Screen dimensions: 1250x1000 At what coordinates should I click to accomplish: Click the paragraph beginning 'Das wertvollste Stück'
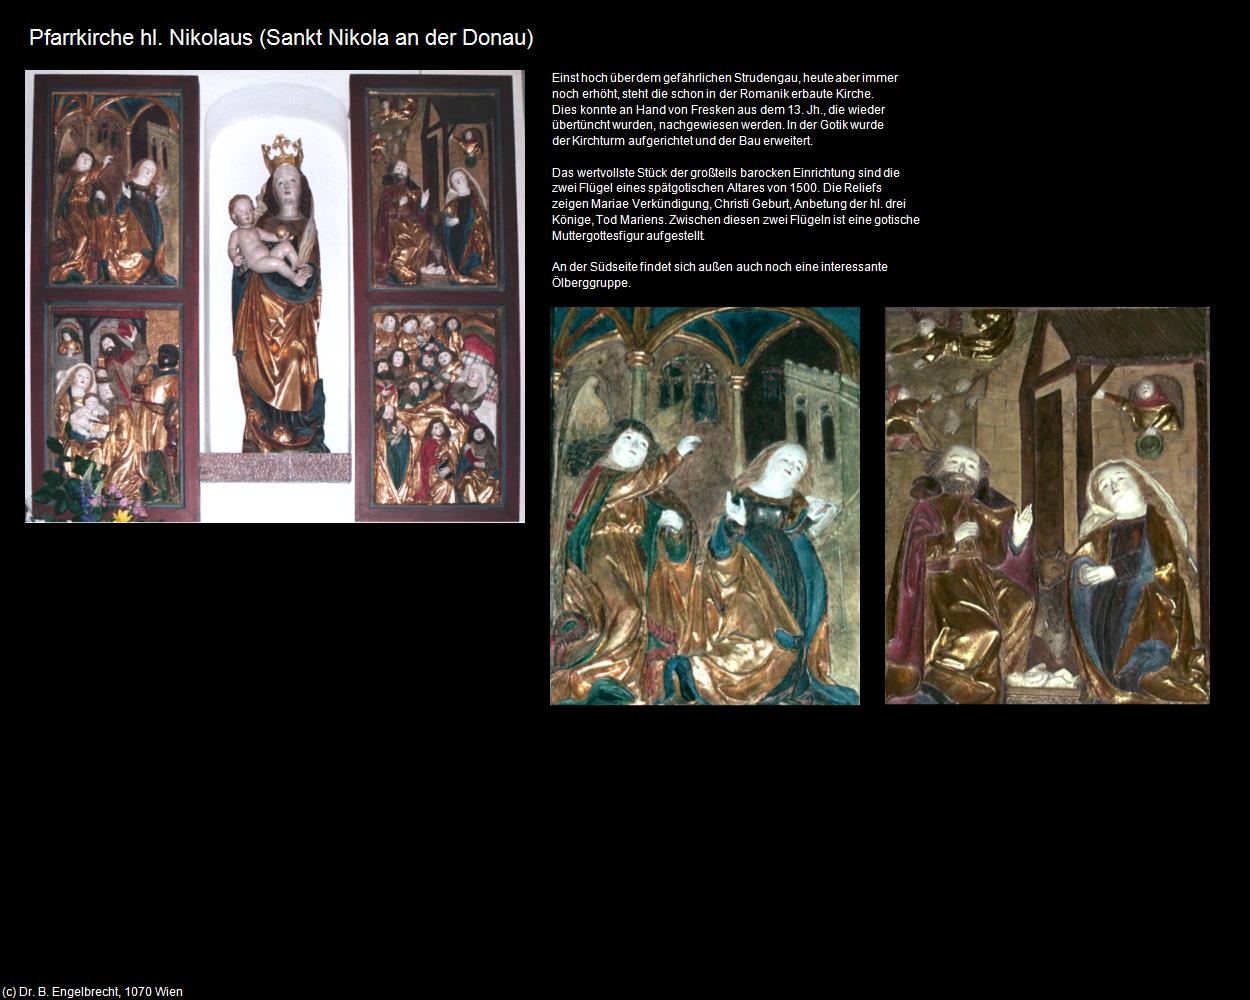tap(735, 204)
